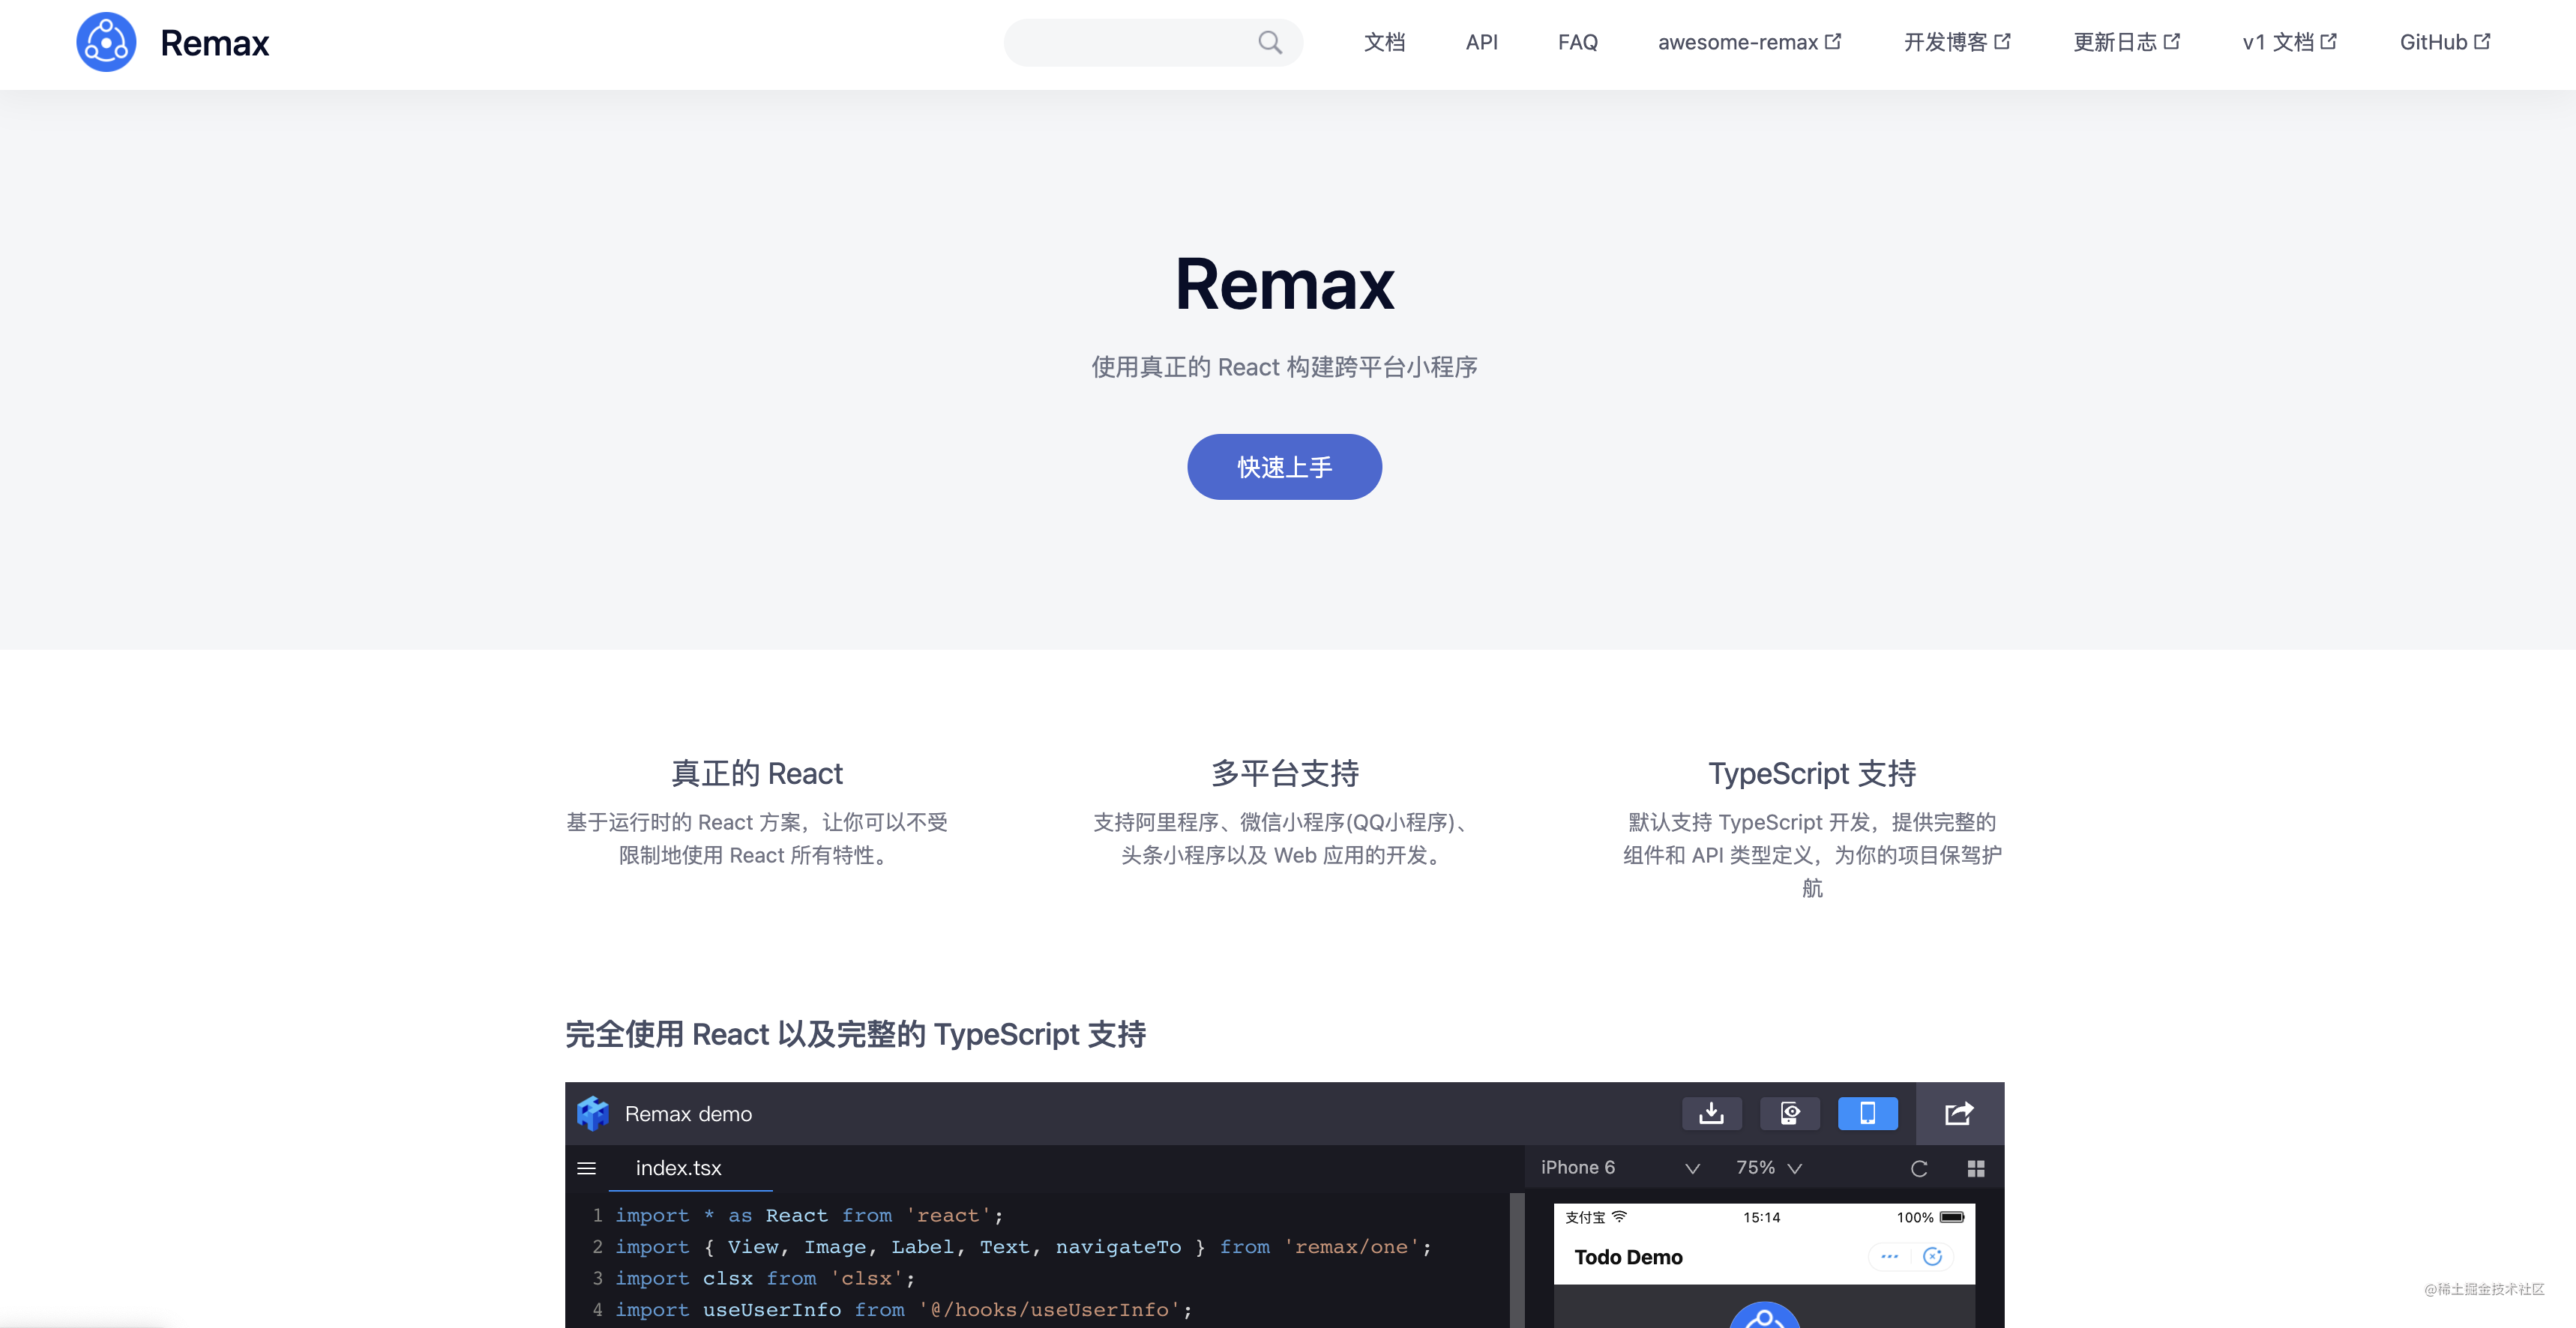This screenshot has width=2576, height=1328.
Task: Click the large Remax hero title
Action: 1284,284
